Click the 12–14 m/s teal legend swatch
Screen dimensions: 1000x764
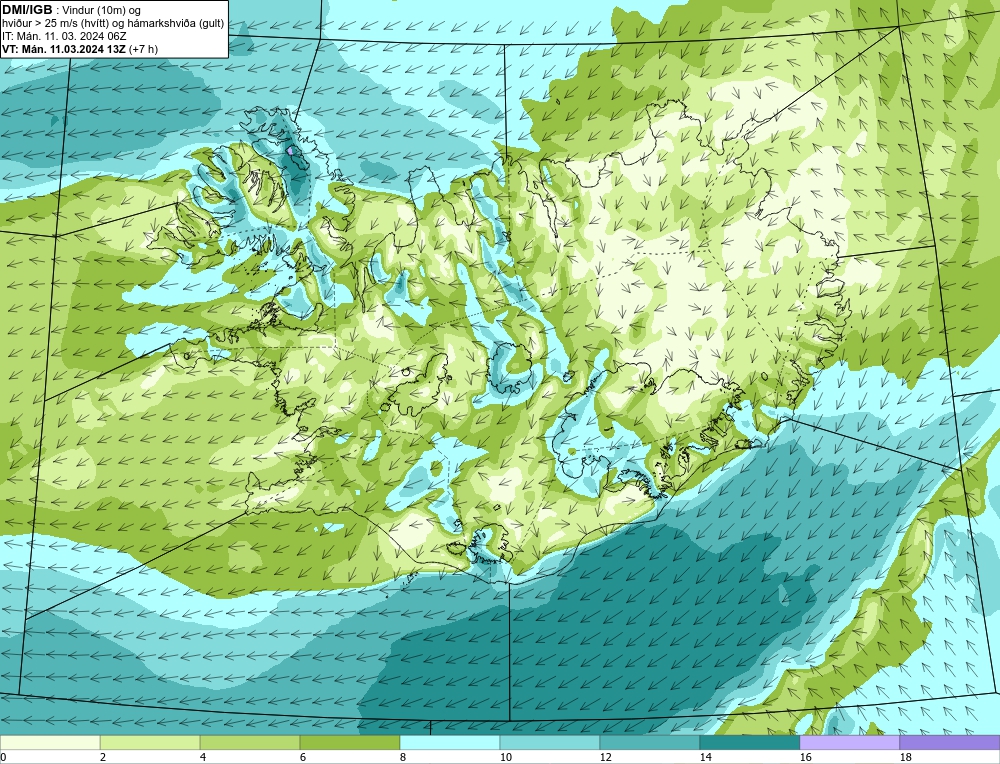[650, 743]
